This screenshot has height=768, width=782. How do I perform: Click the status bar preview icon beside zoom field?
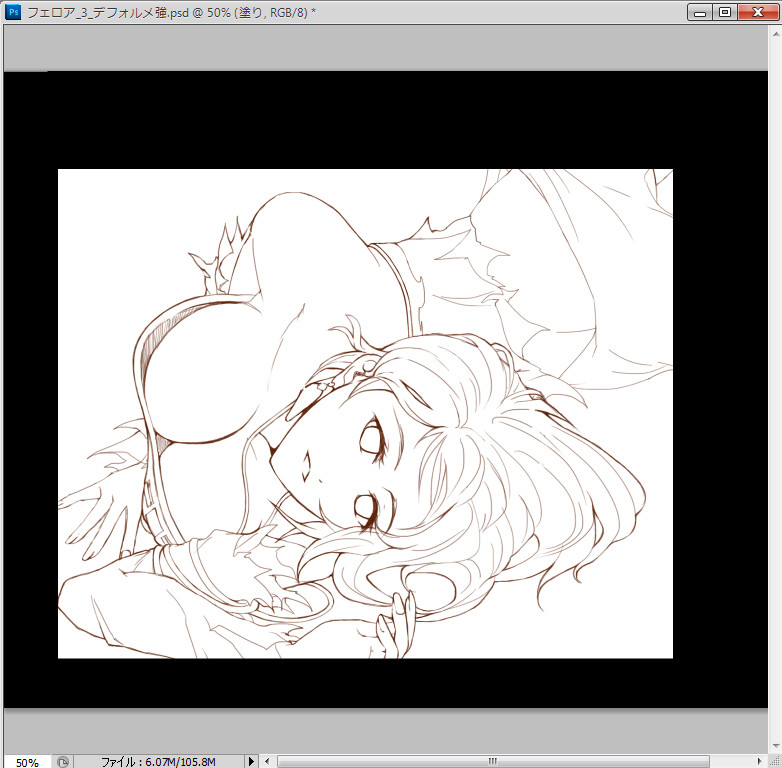63,762
